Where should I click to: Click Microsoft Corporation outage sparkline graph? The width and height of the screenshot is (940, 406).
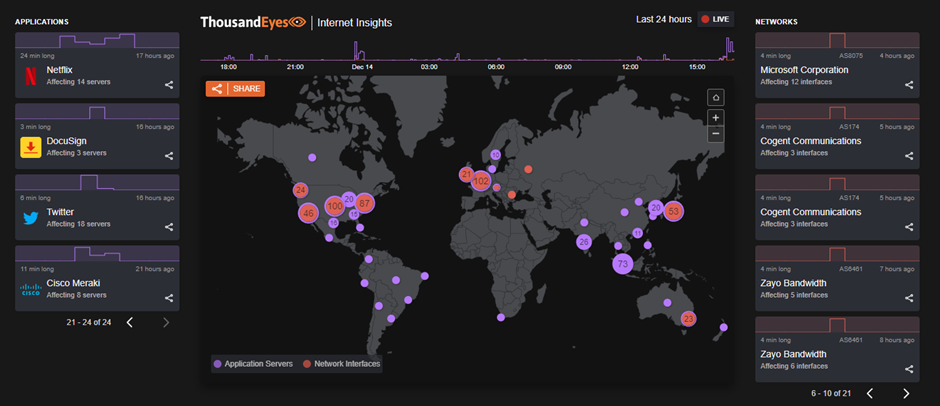click(837, 40)
